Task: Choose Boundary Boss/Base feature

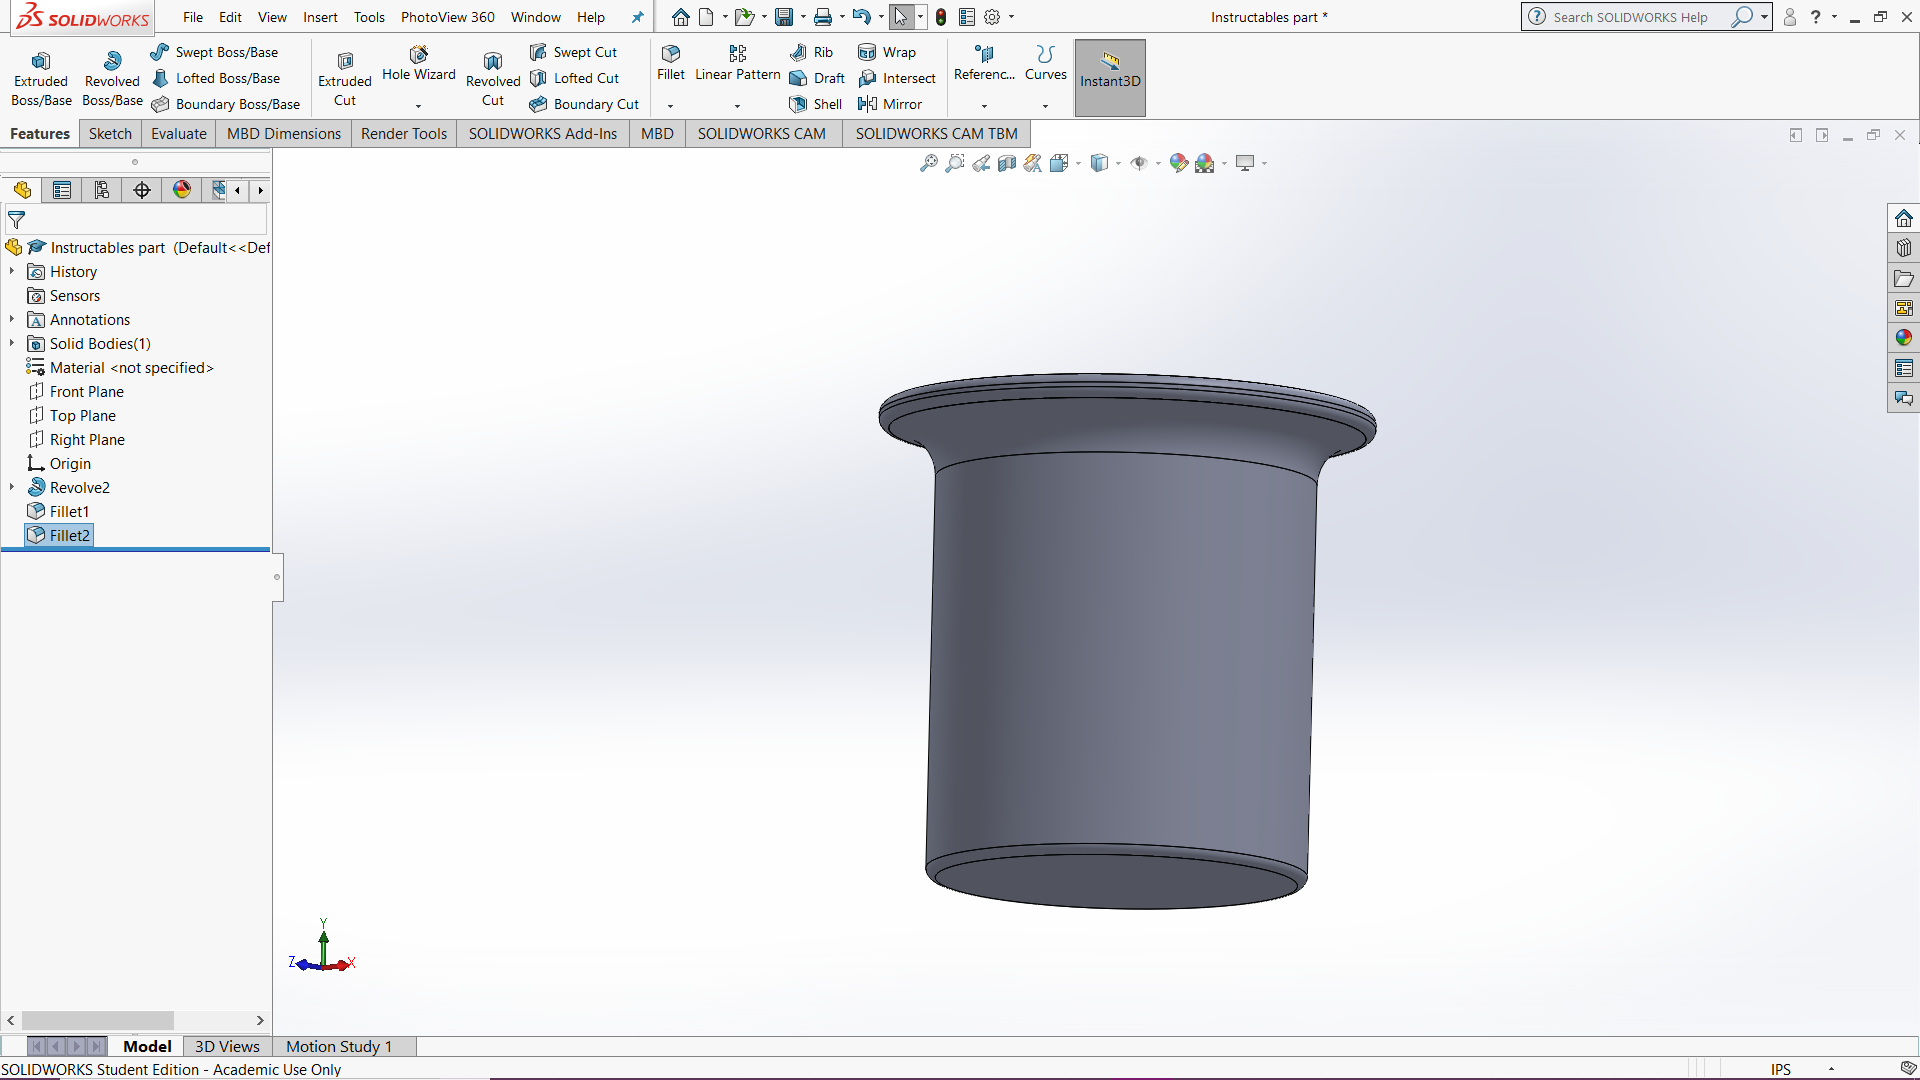Action: [226, 104]
